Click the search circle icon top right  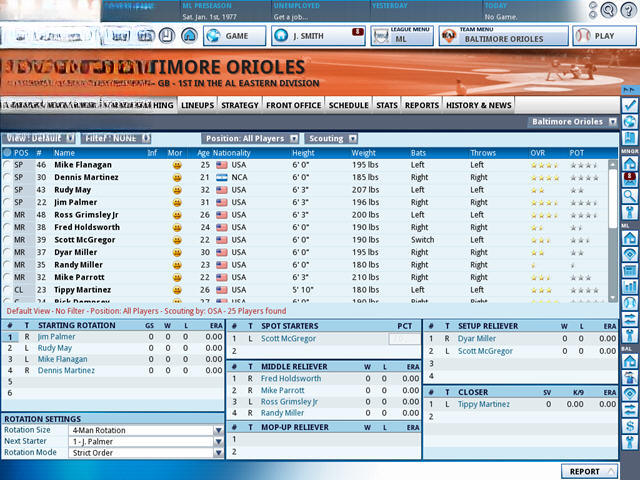tap(608, 10)
